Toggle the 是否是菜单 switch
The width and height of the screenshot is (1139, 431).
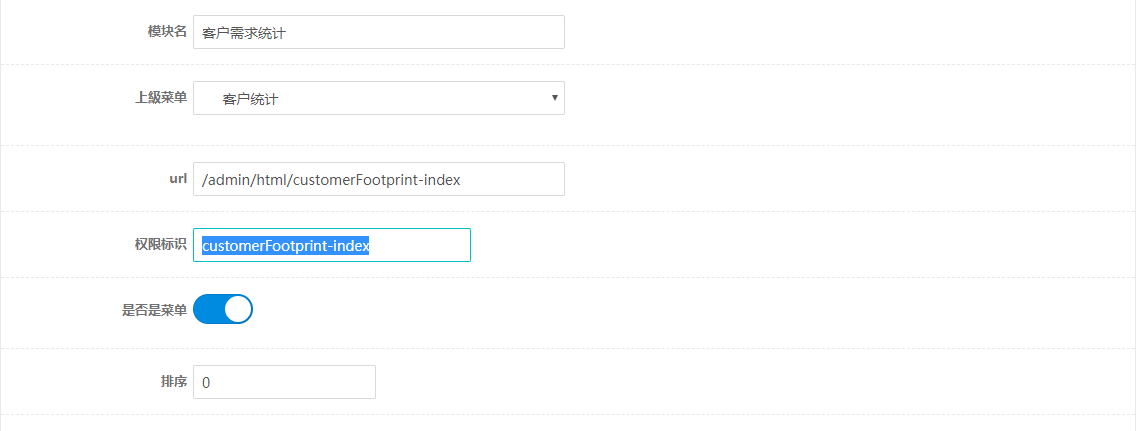[223, 309]
